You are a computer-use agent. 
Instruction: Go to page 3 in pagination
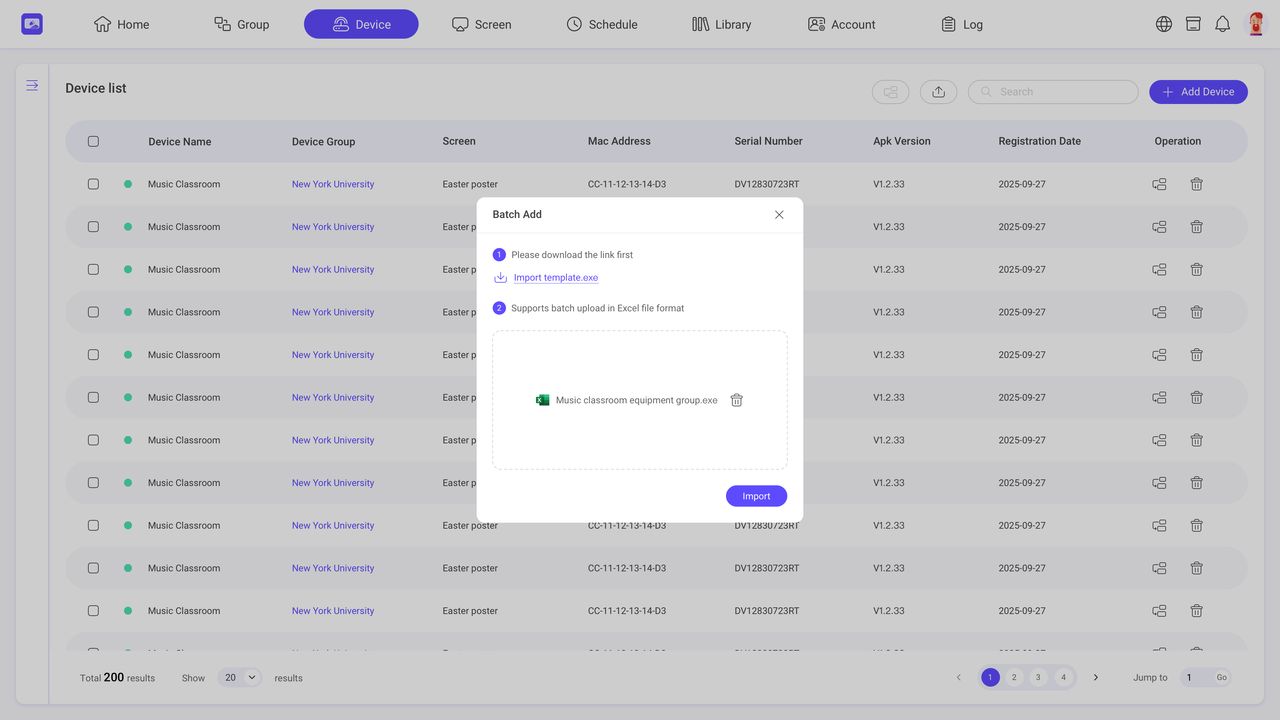click(1038, 677)
